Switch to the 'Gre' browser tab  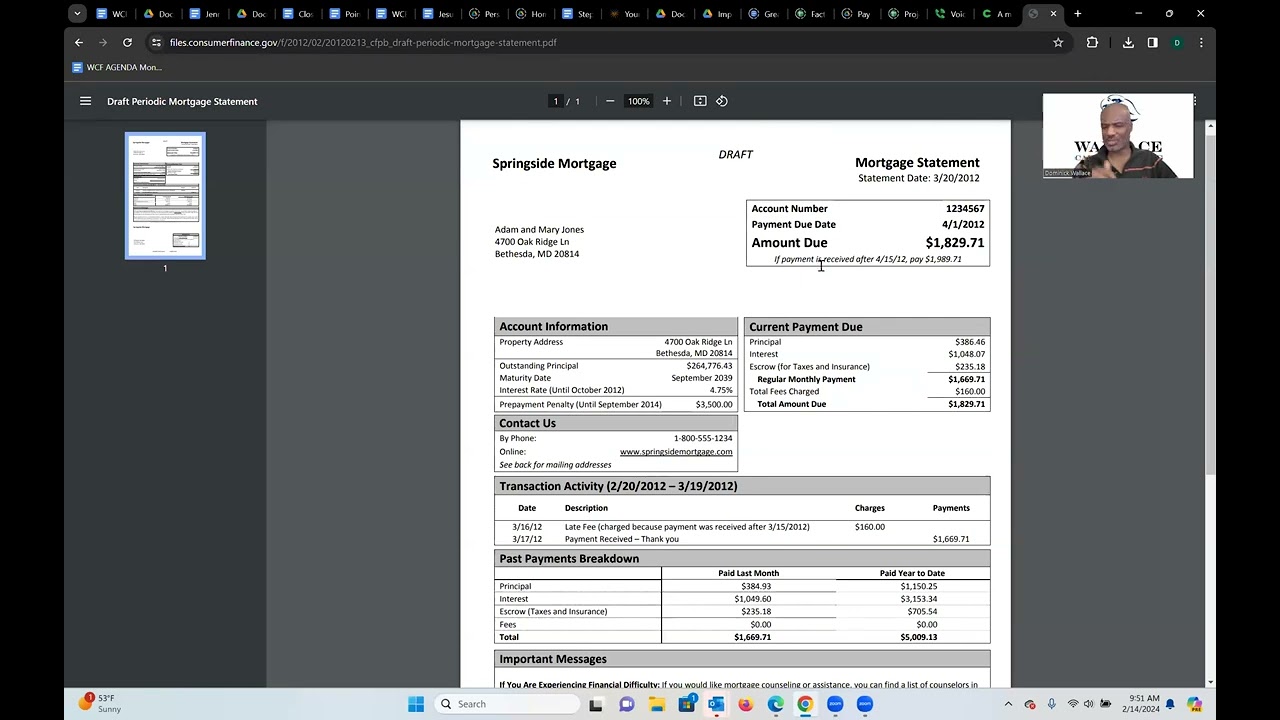764,14
